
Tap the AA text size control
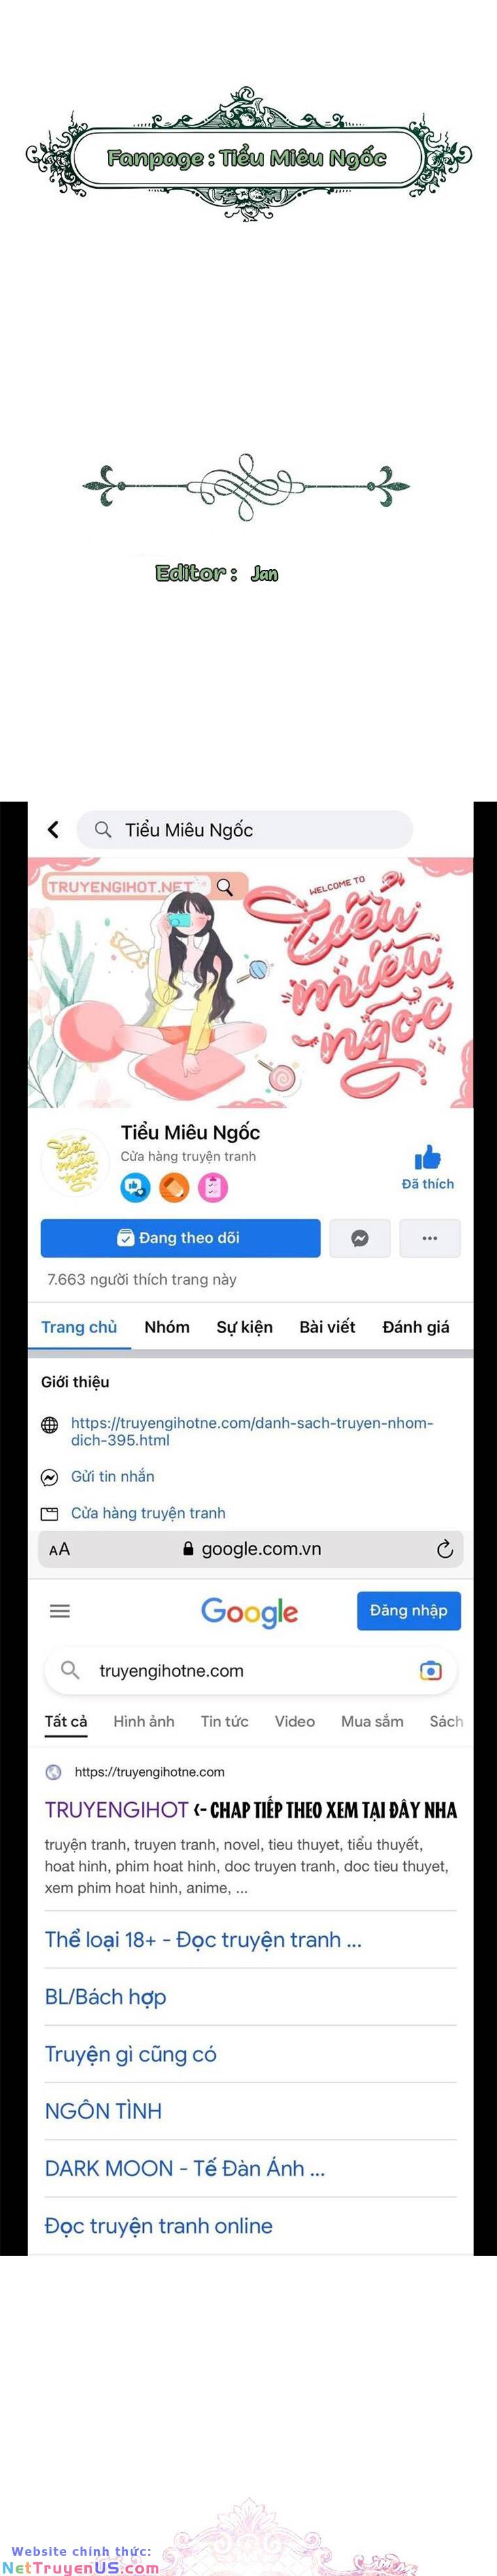click(60, 1549)
